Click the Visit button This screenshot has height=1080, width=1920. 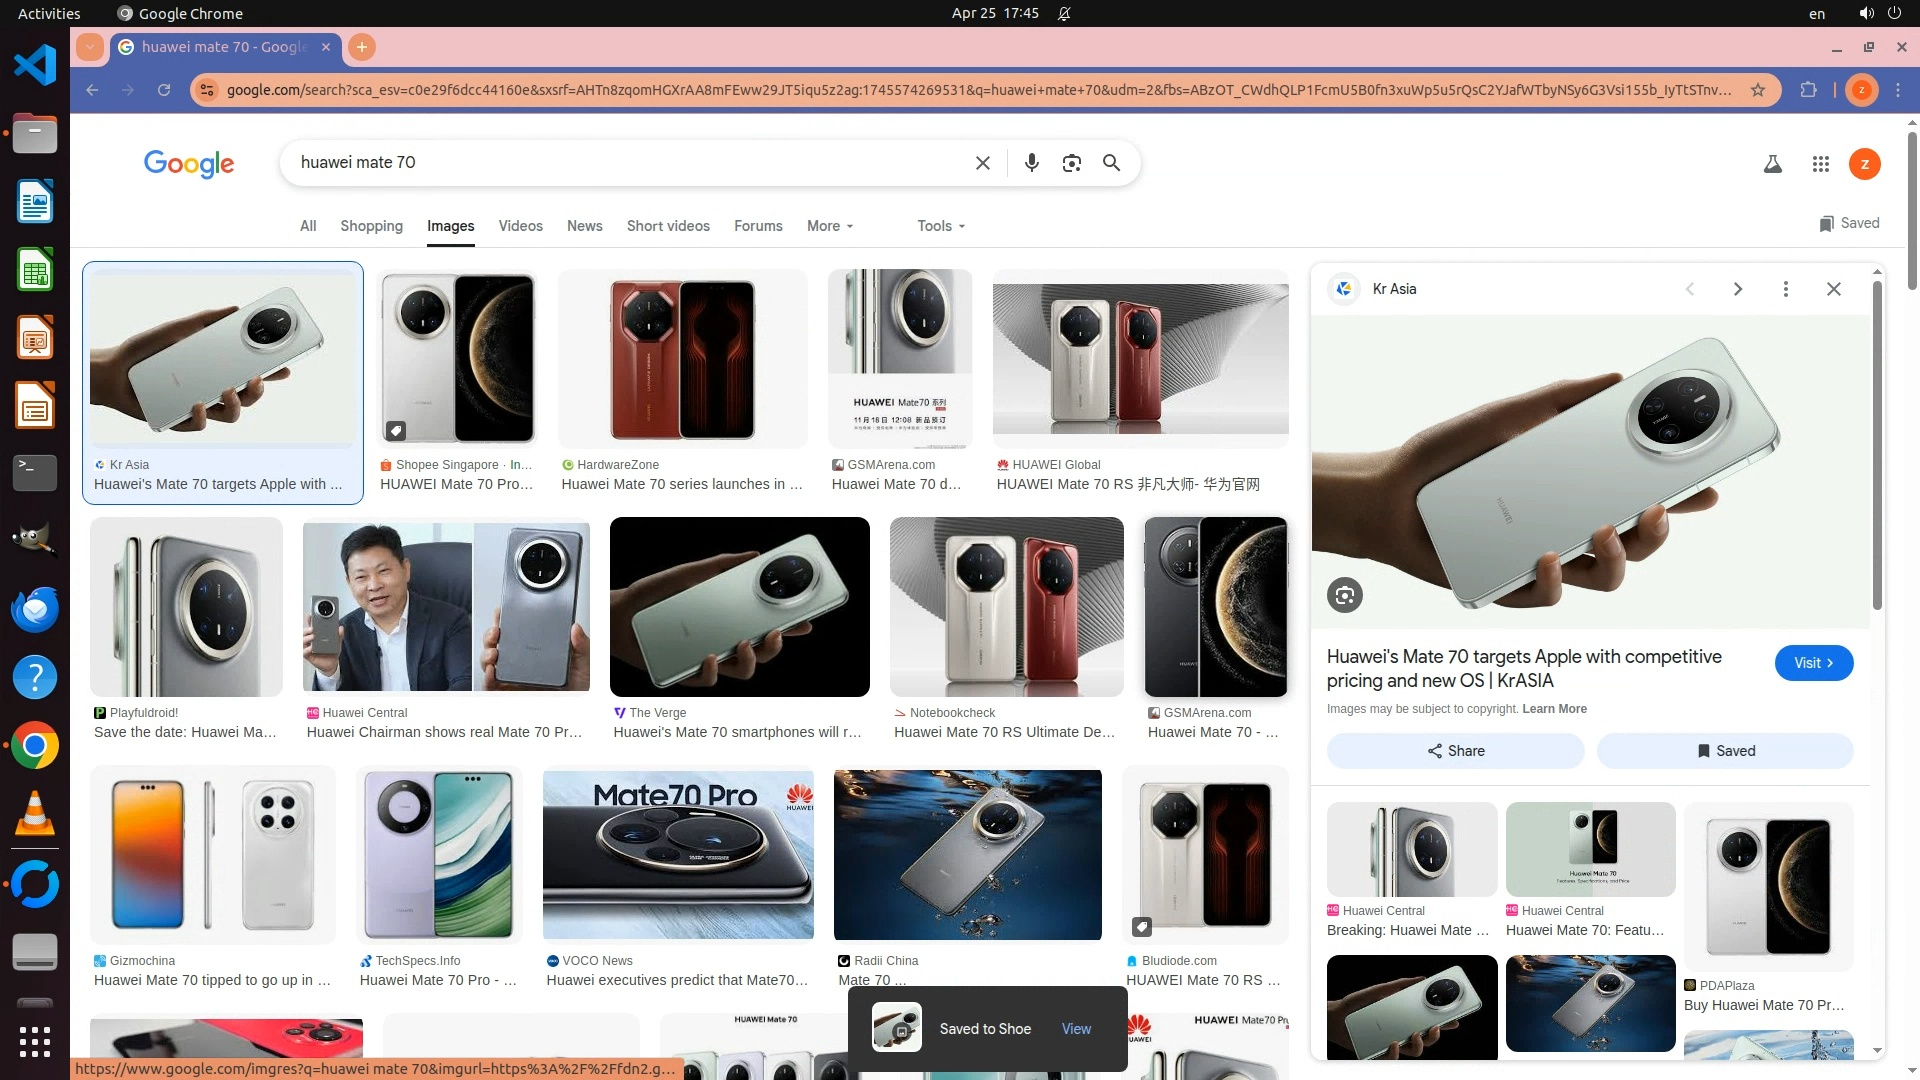pyautogui.click(x=1813, y=663)
